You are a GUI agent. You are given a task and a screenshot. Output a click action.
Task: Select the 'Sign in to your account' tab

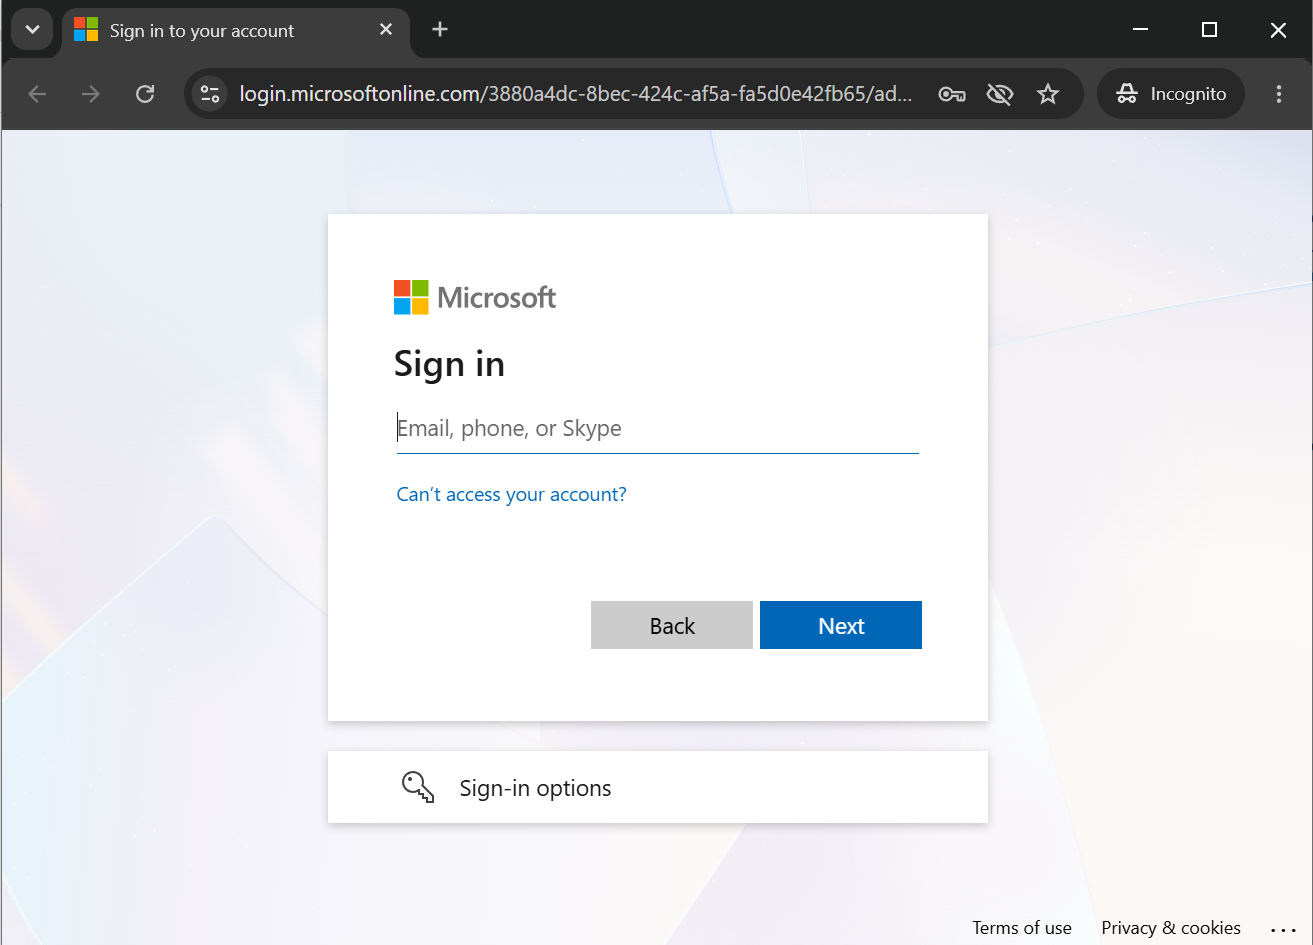point(236,30)
